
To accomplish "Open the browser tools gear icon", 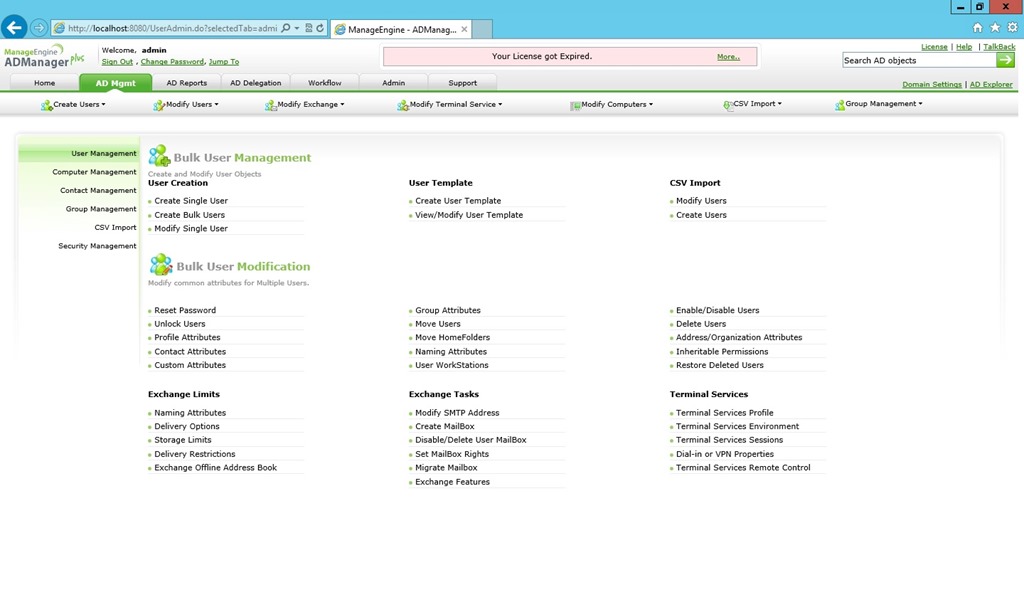I will tap(1012, 27).
